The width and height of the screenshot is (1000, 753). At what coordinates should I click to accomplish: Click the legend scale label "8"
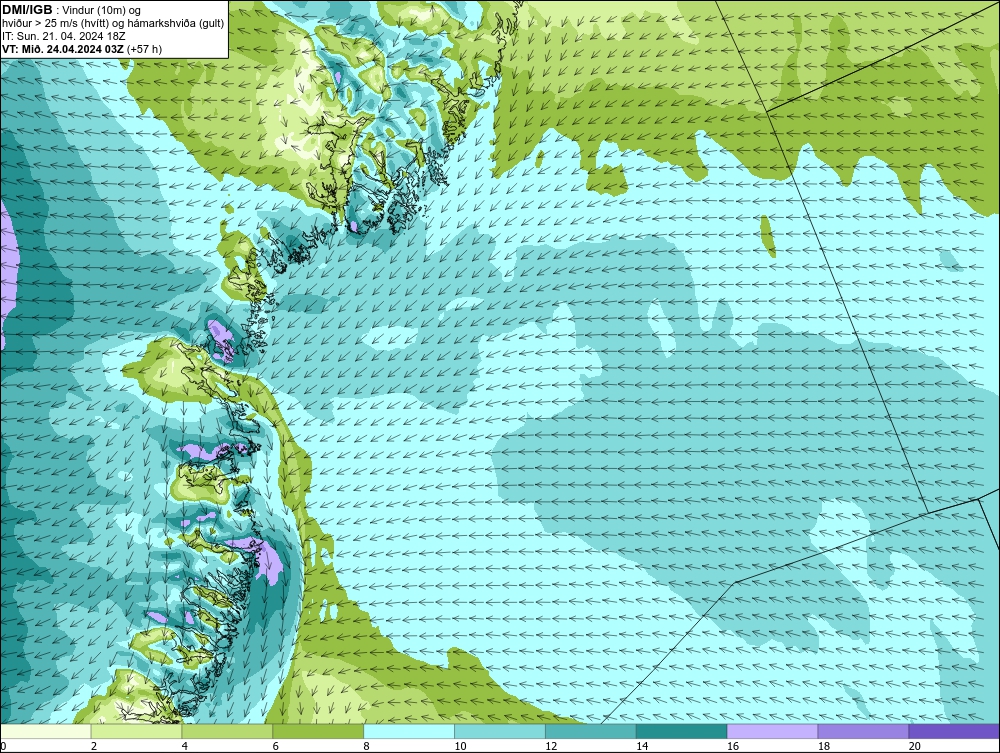366,746
